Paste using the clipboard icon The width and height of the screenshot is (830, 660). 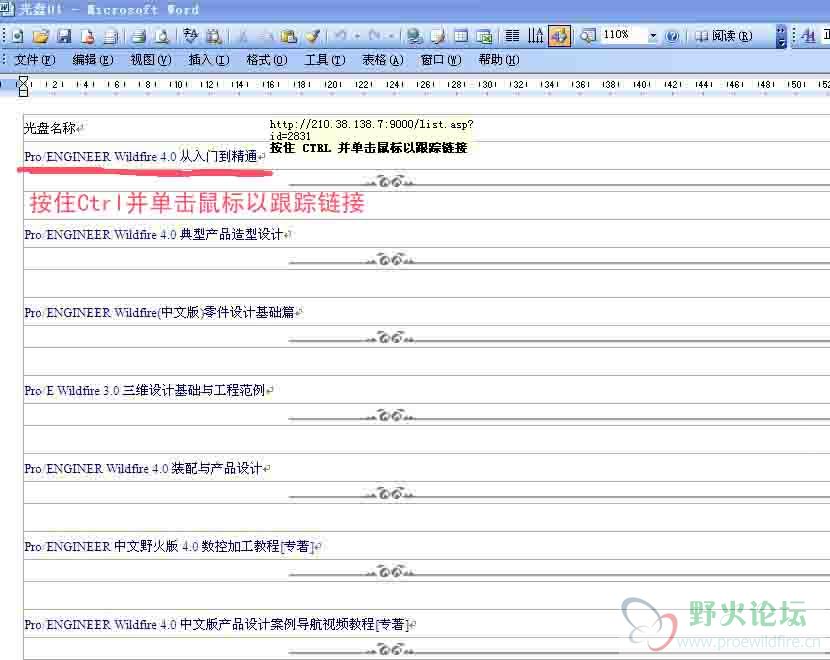point(288,36)
